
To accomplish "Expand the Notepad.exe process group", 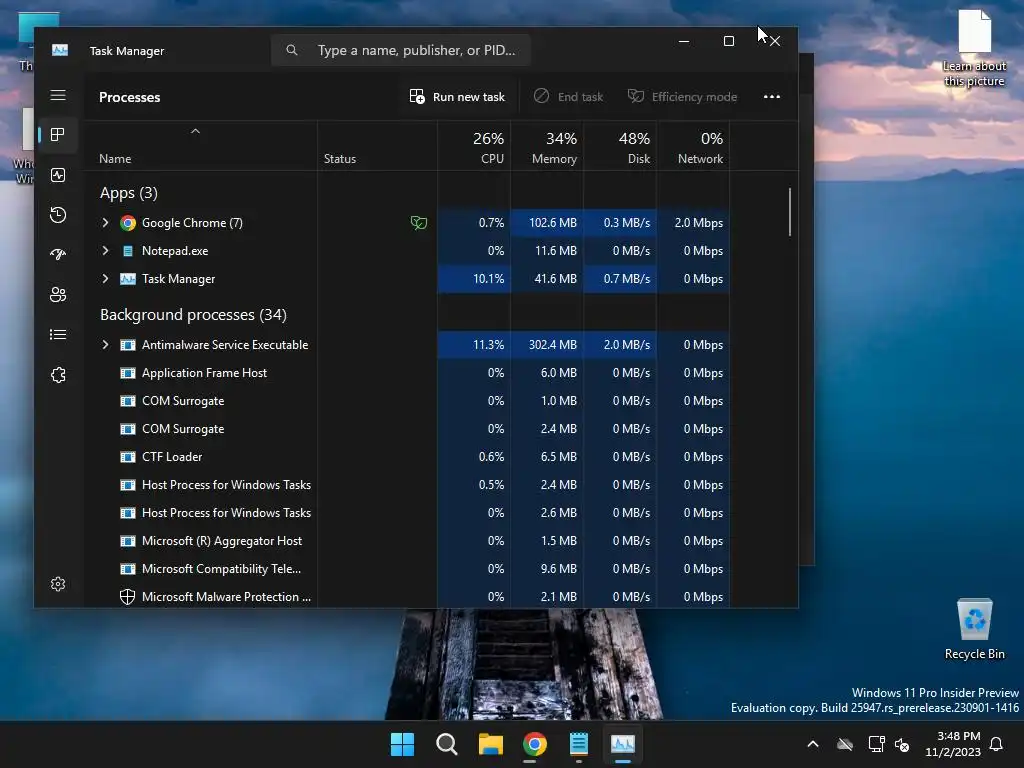I will pos(105,251).
